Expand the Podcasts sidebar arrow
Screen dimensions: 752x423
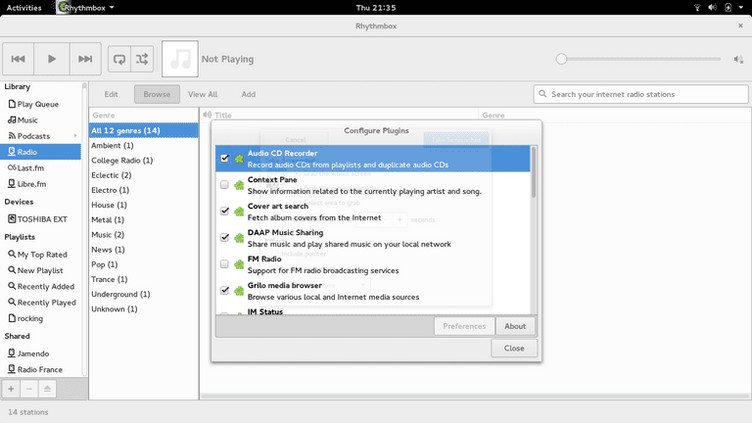point(75,136)
